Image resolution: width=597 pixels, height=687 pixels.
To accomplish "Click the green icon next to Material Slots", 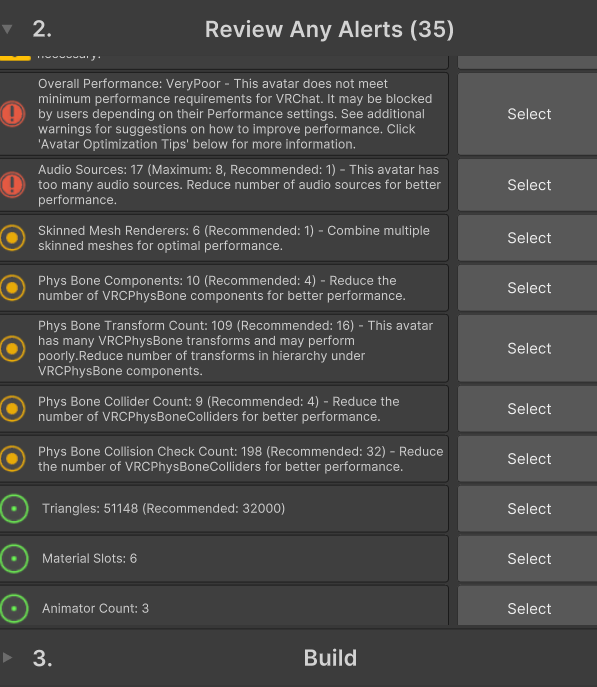I will click(x=14, y=559).
